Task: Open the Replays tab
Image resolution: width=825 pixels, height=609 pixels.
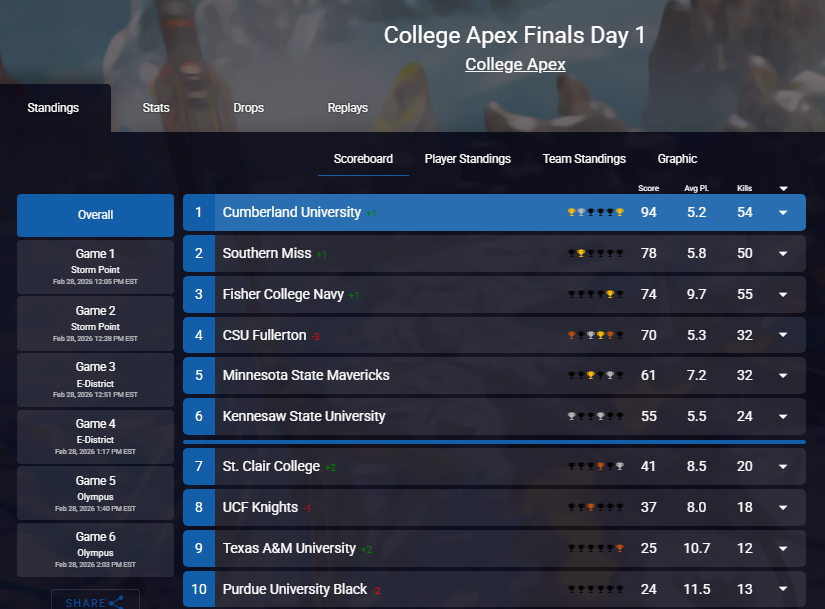Action: (347, 108)
